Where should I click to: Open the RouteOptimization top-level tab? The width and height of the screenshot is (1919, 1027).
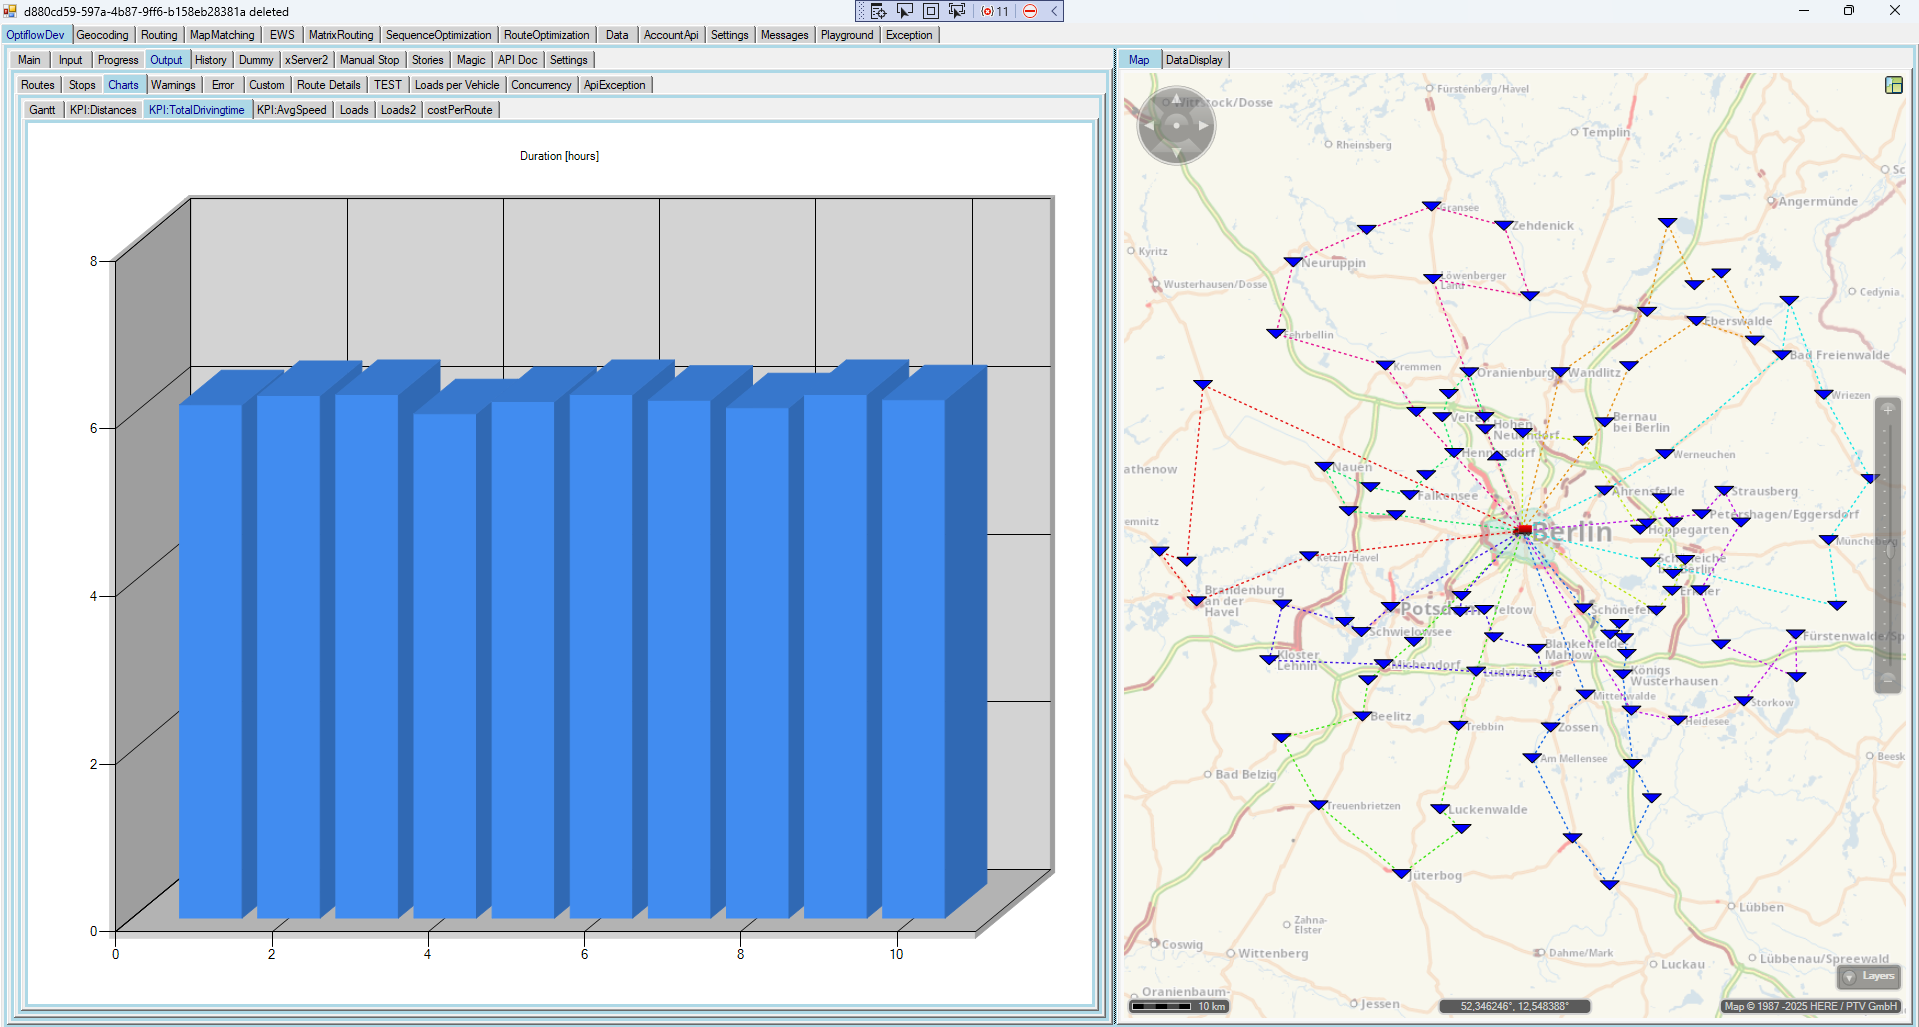click(546, 35)
